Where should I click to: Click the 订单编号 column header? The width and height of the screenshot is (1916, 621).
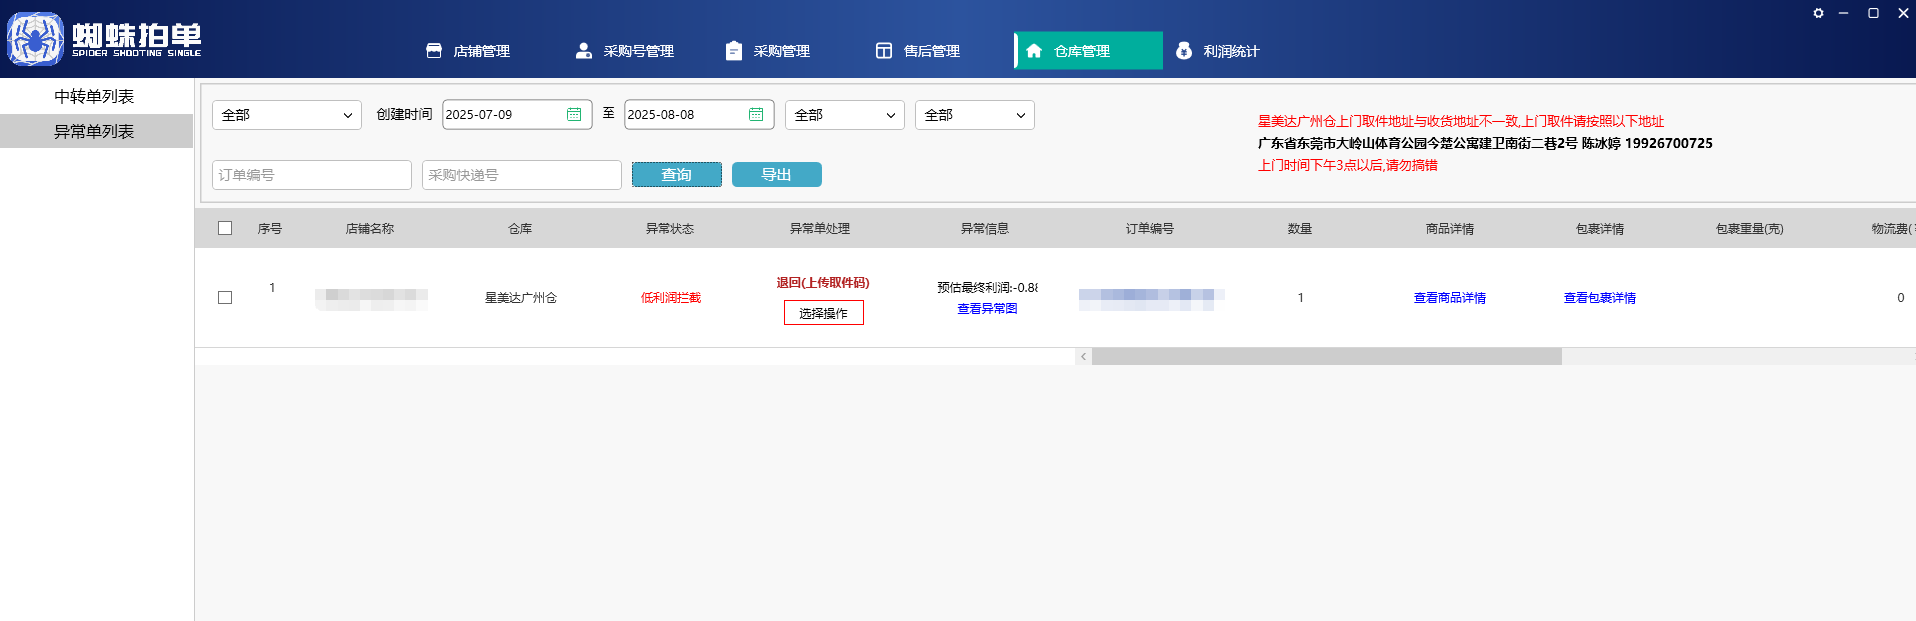[x=1150, y=229]
